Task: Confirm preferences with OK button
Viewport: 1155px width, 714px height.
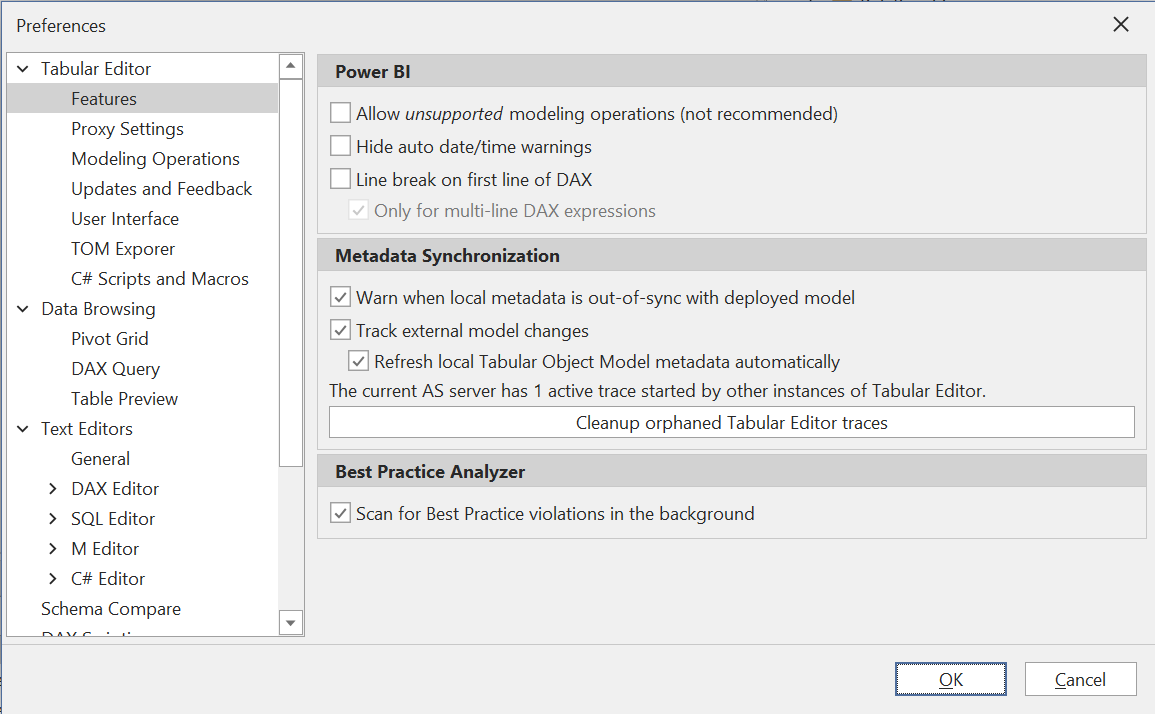Action: pos(950,680)
